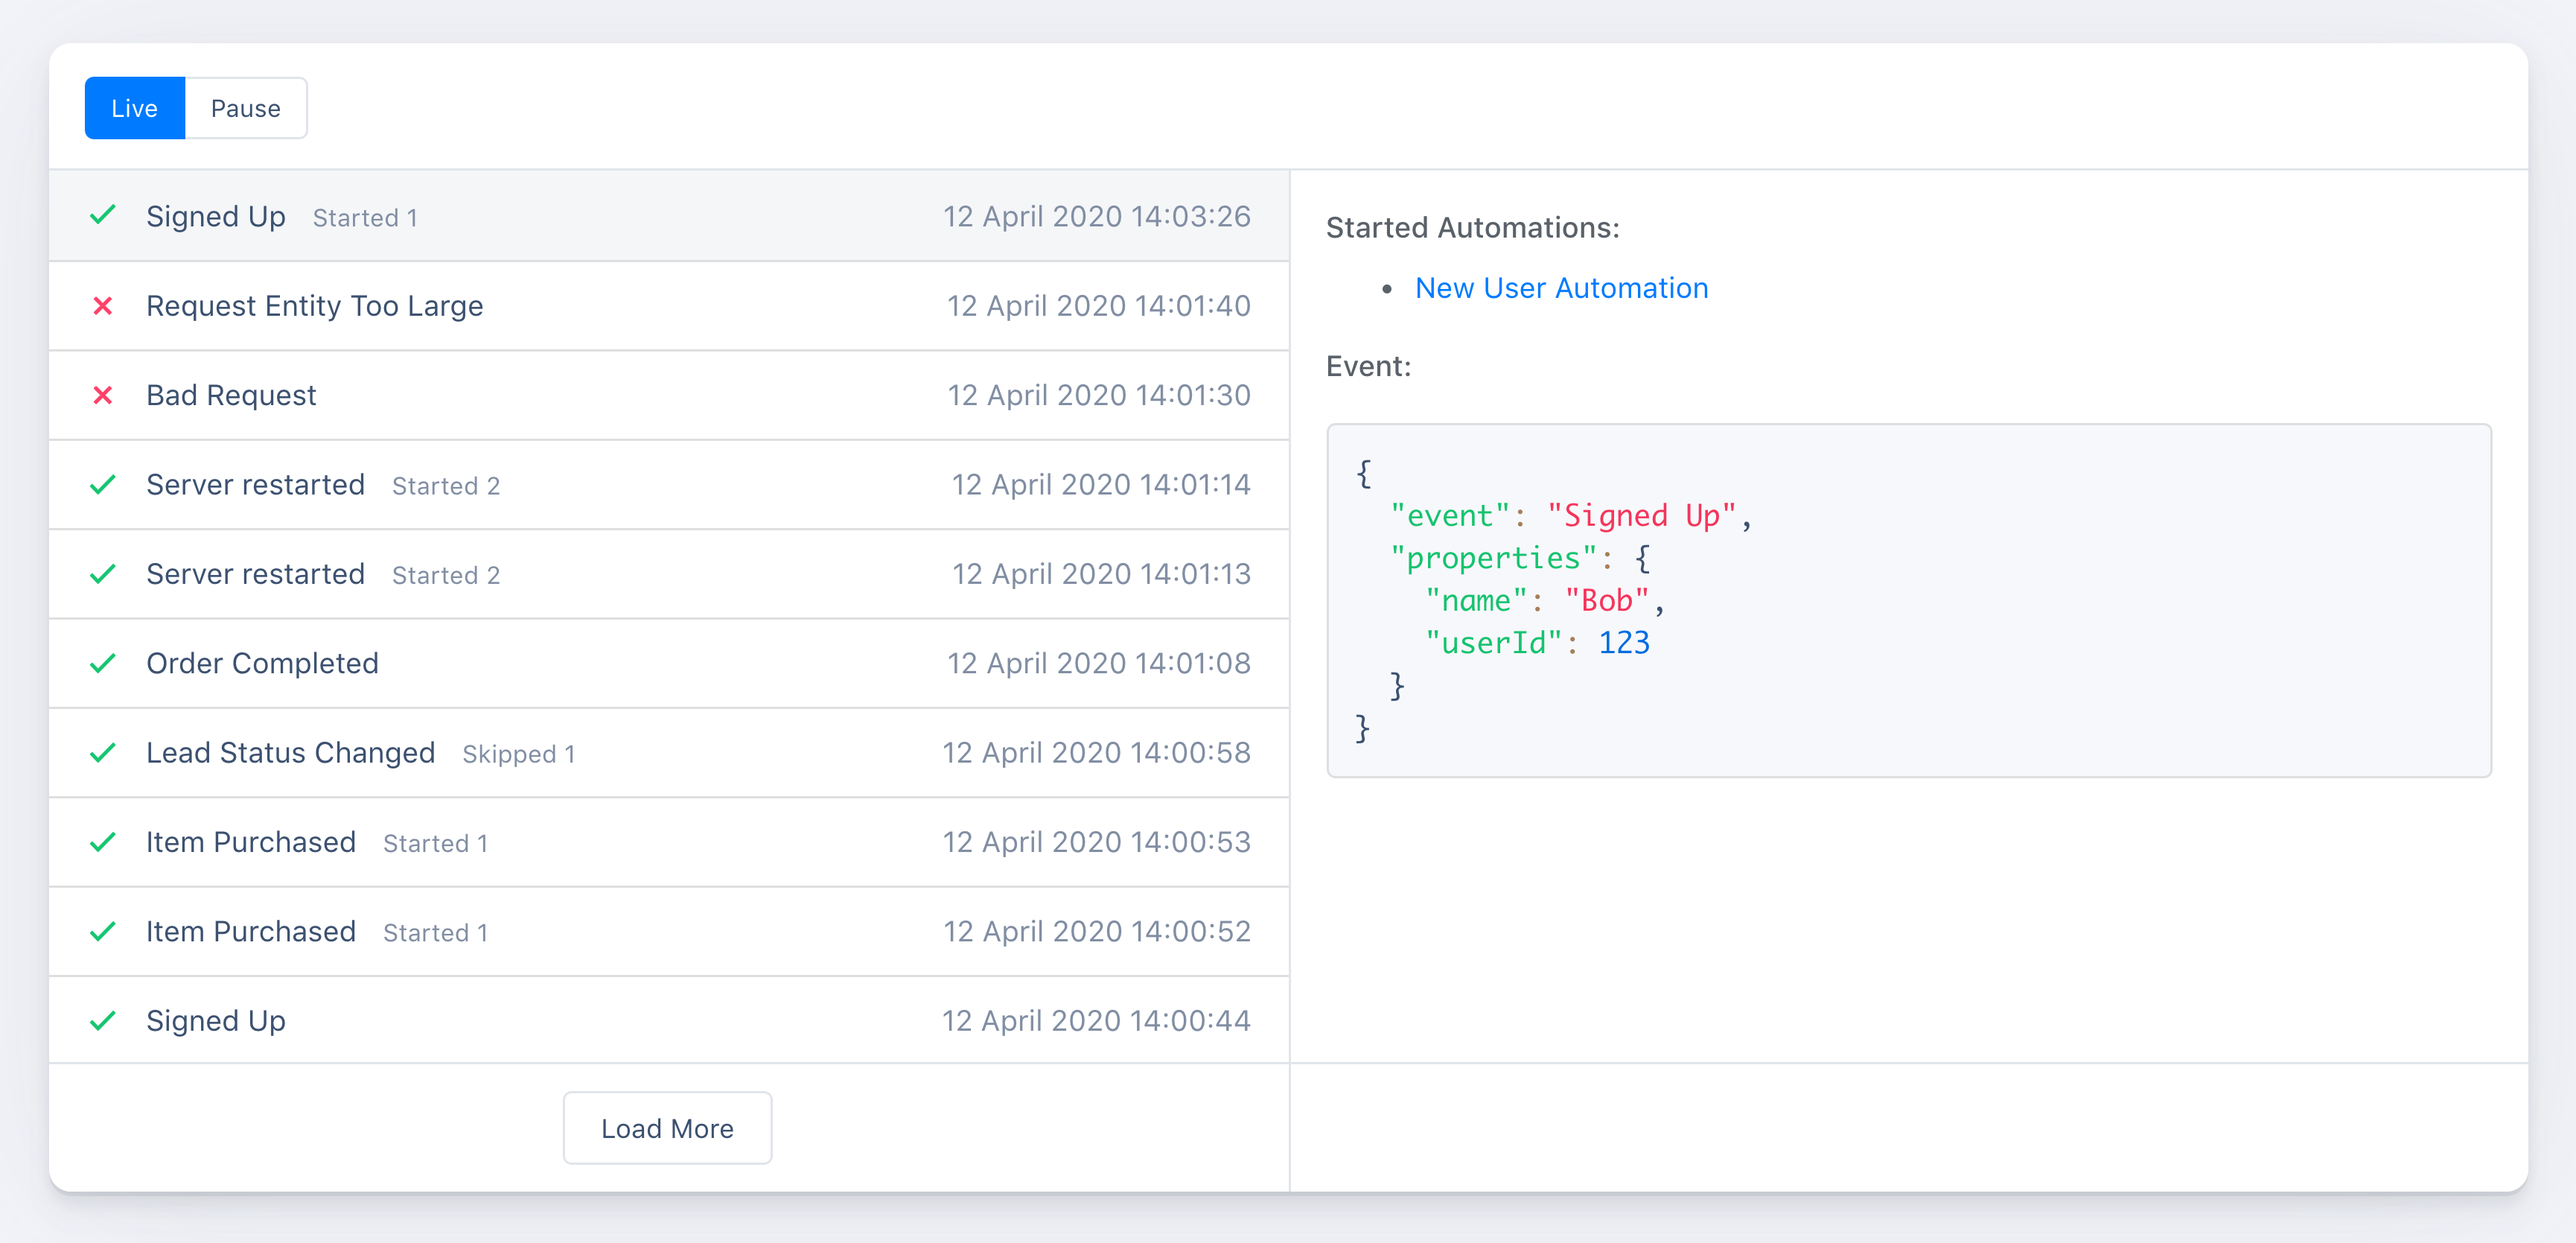Click the "Bob" value in JSON
This screenshot has width=2576, height=1243.
1607,600
